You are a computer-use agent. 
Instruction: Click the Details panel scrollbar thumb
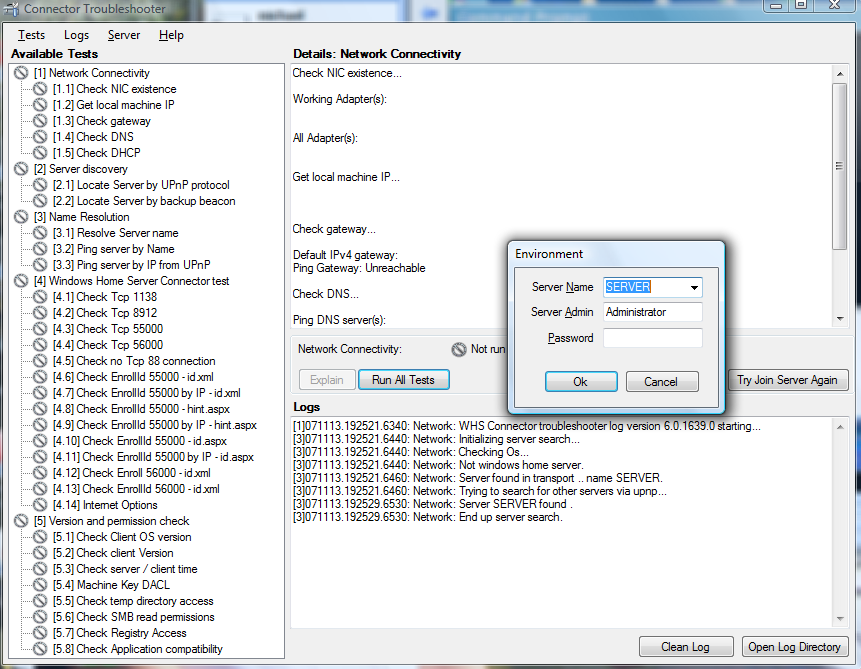coord(839,166)
